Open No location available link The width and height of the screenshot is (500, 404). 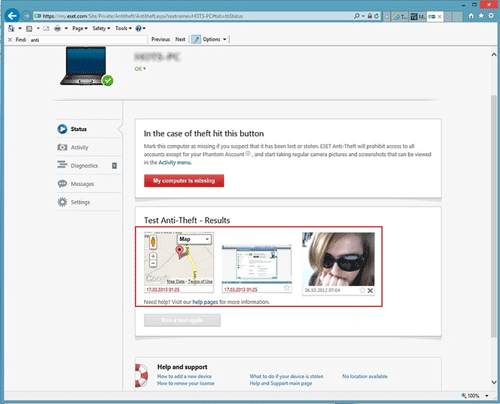point(365,376)
